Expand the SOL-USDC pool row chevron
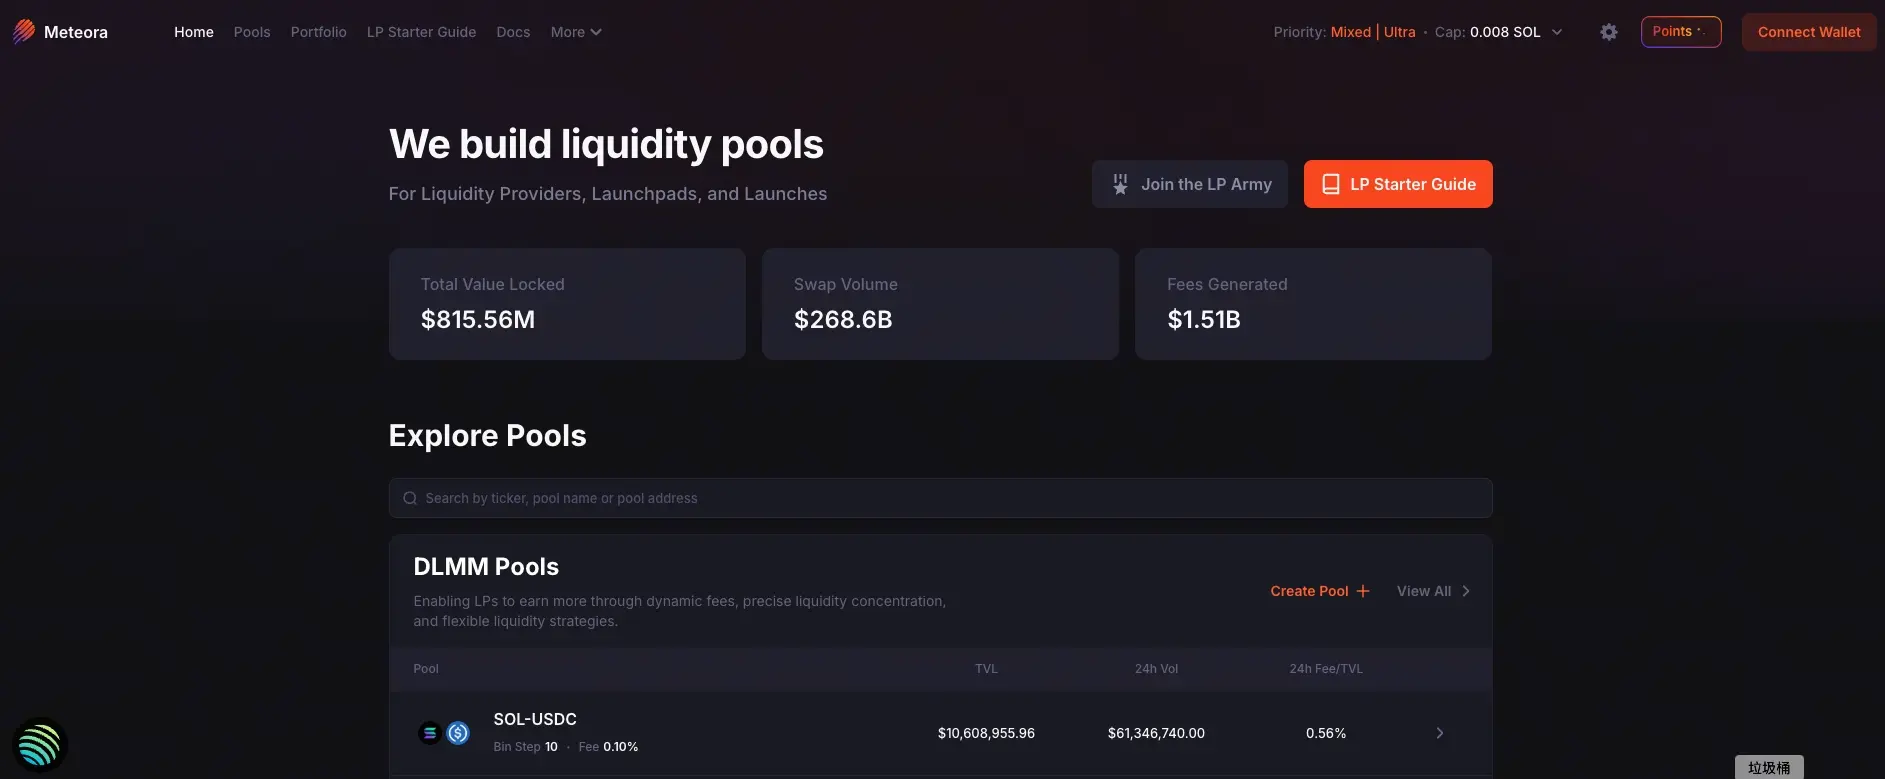 coord(1439,733)
